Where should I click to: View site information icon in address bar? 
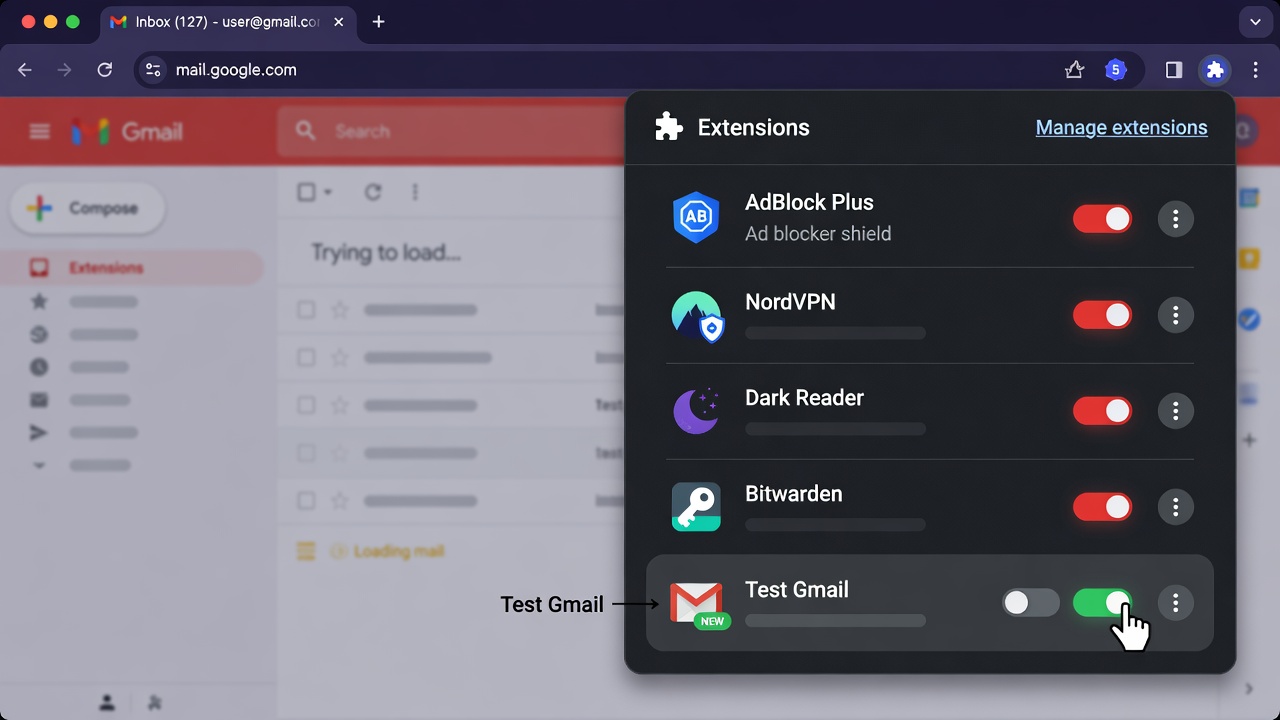(x=153, y=70)
